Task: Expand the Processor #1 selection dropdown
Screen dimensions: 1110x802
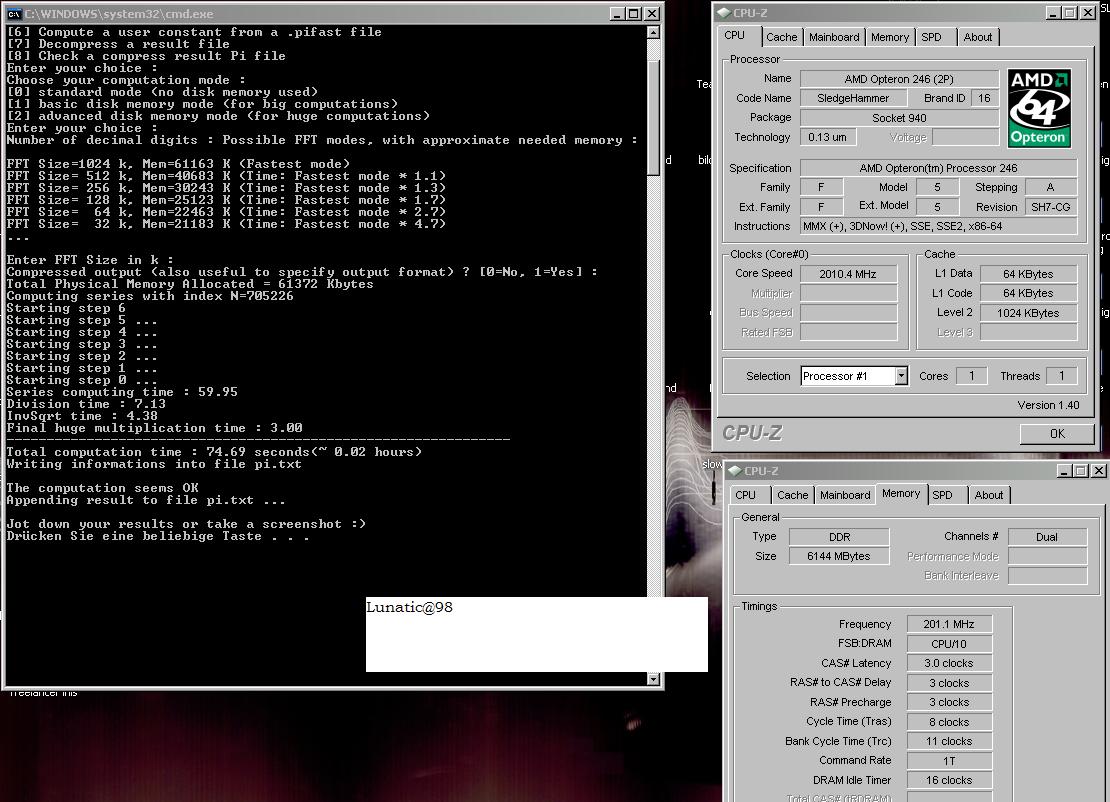Action: point(901,376)
